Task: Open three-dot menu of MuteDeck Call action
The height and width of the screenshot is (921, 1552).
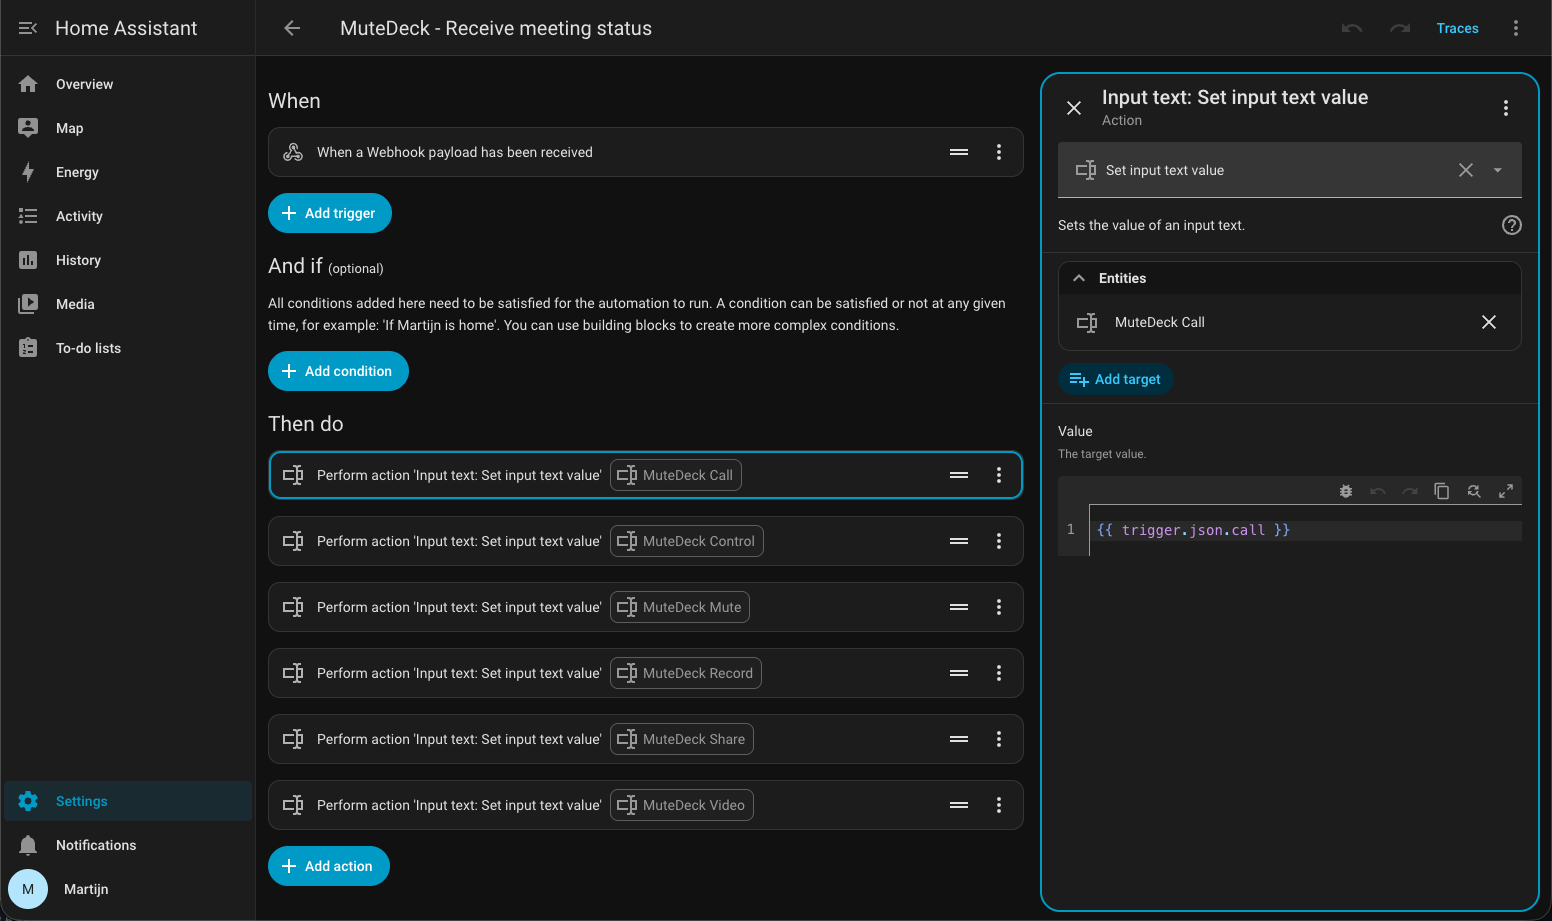Action: pyautogui.click(x=999, y=475)
